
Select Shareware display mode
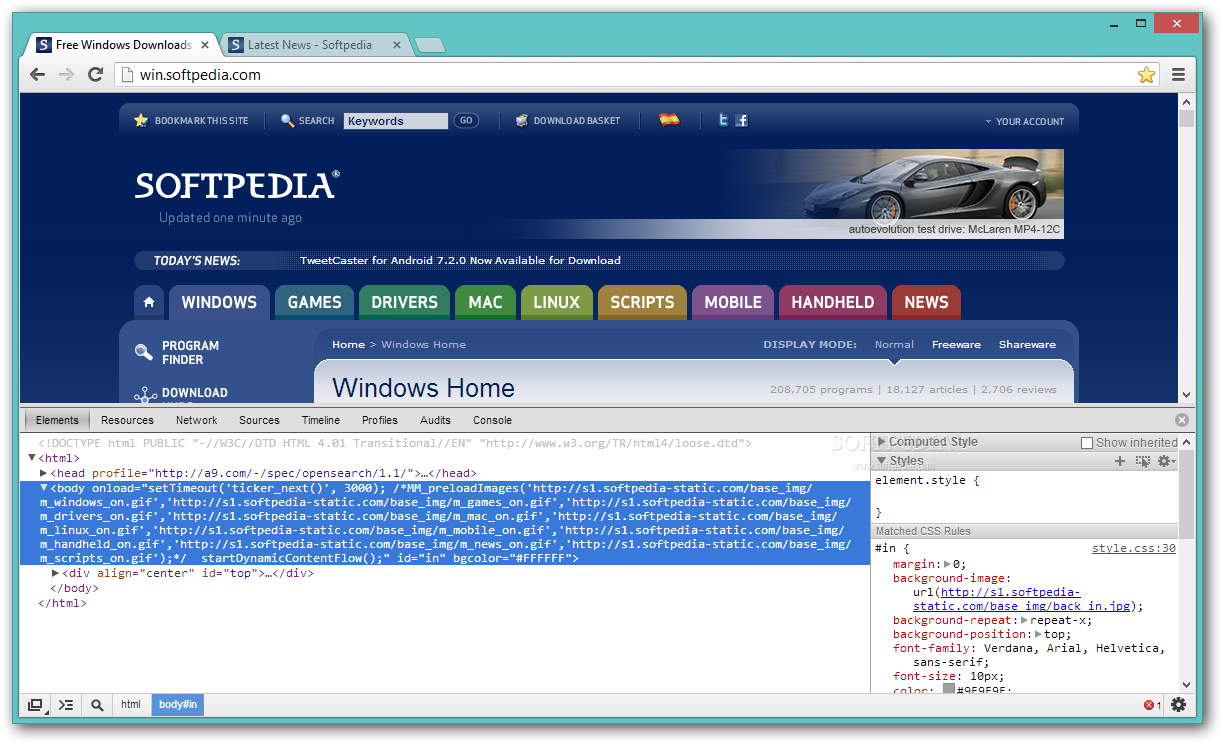pyautogui.click(x=1027, y=344)
